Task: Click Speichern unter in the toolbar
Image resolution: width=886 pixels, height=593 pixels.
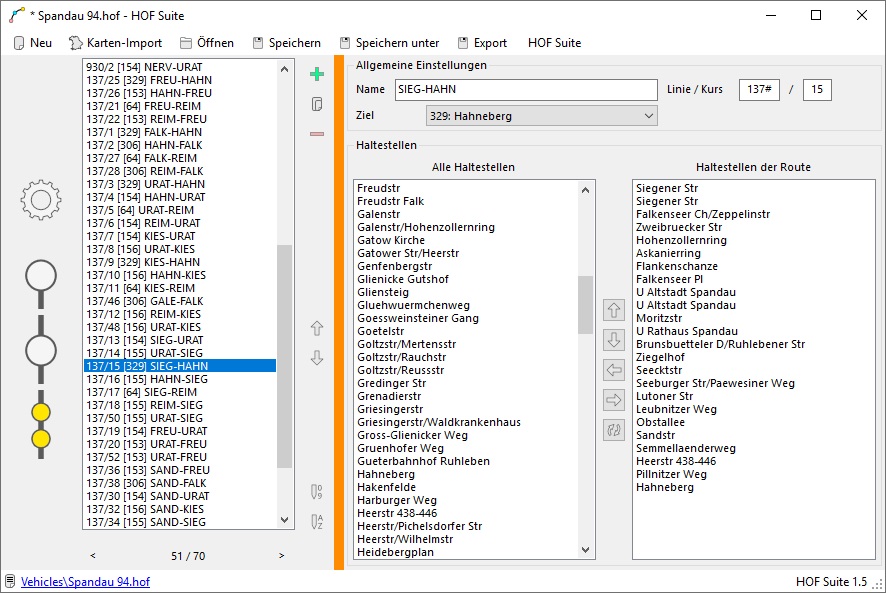Action: pyautogui.click(x=389, y=43)
